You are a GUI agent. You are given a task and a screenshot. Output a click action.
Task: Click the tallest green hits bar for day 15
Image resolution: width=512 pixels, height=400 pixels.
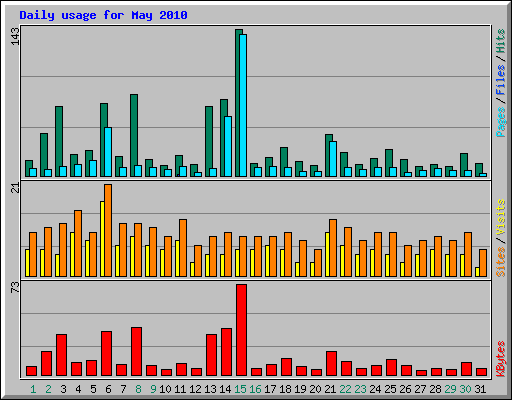tap(238, 103)
